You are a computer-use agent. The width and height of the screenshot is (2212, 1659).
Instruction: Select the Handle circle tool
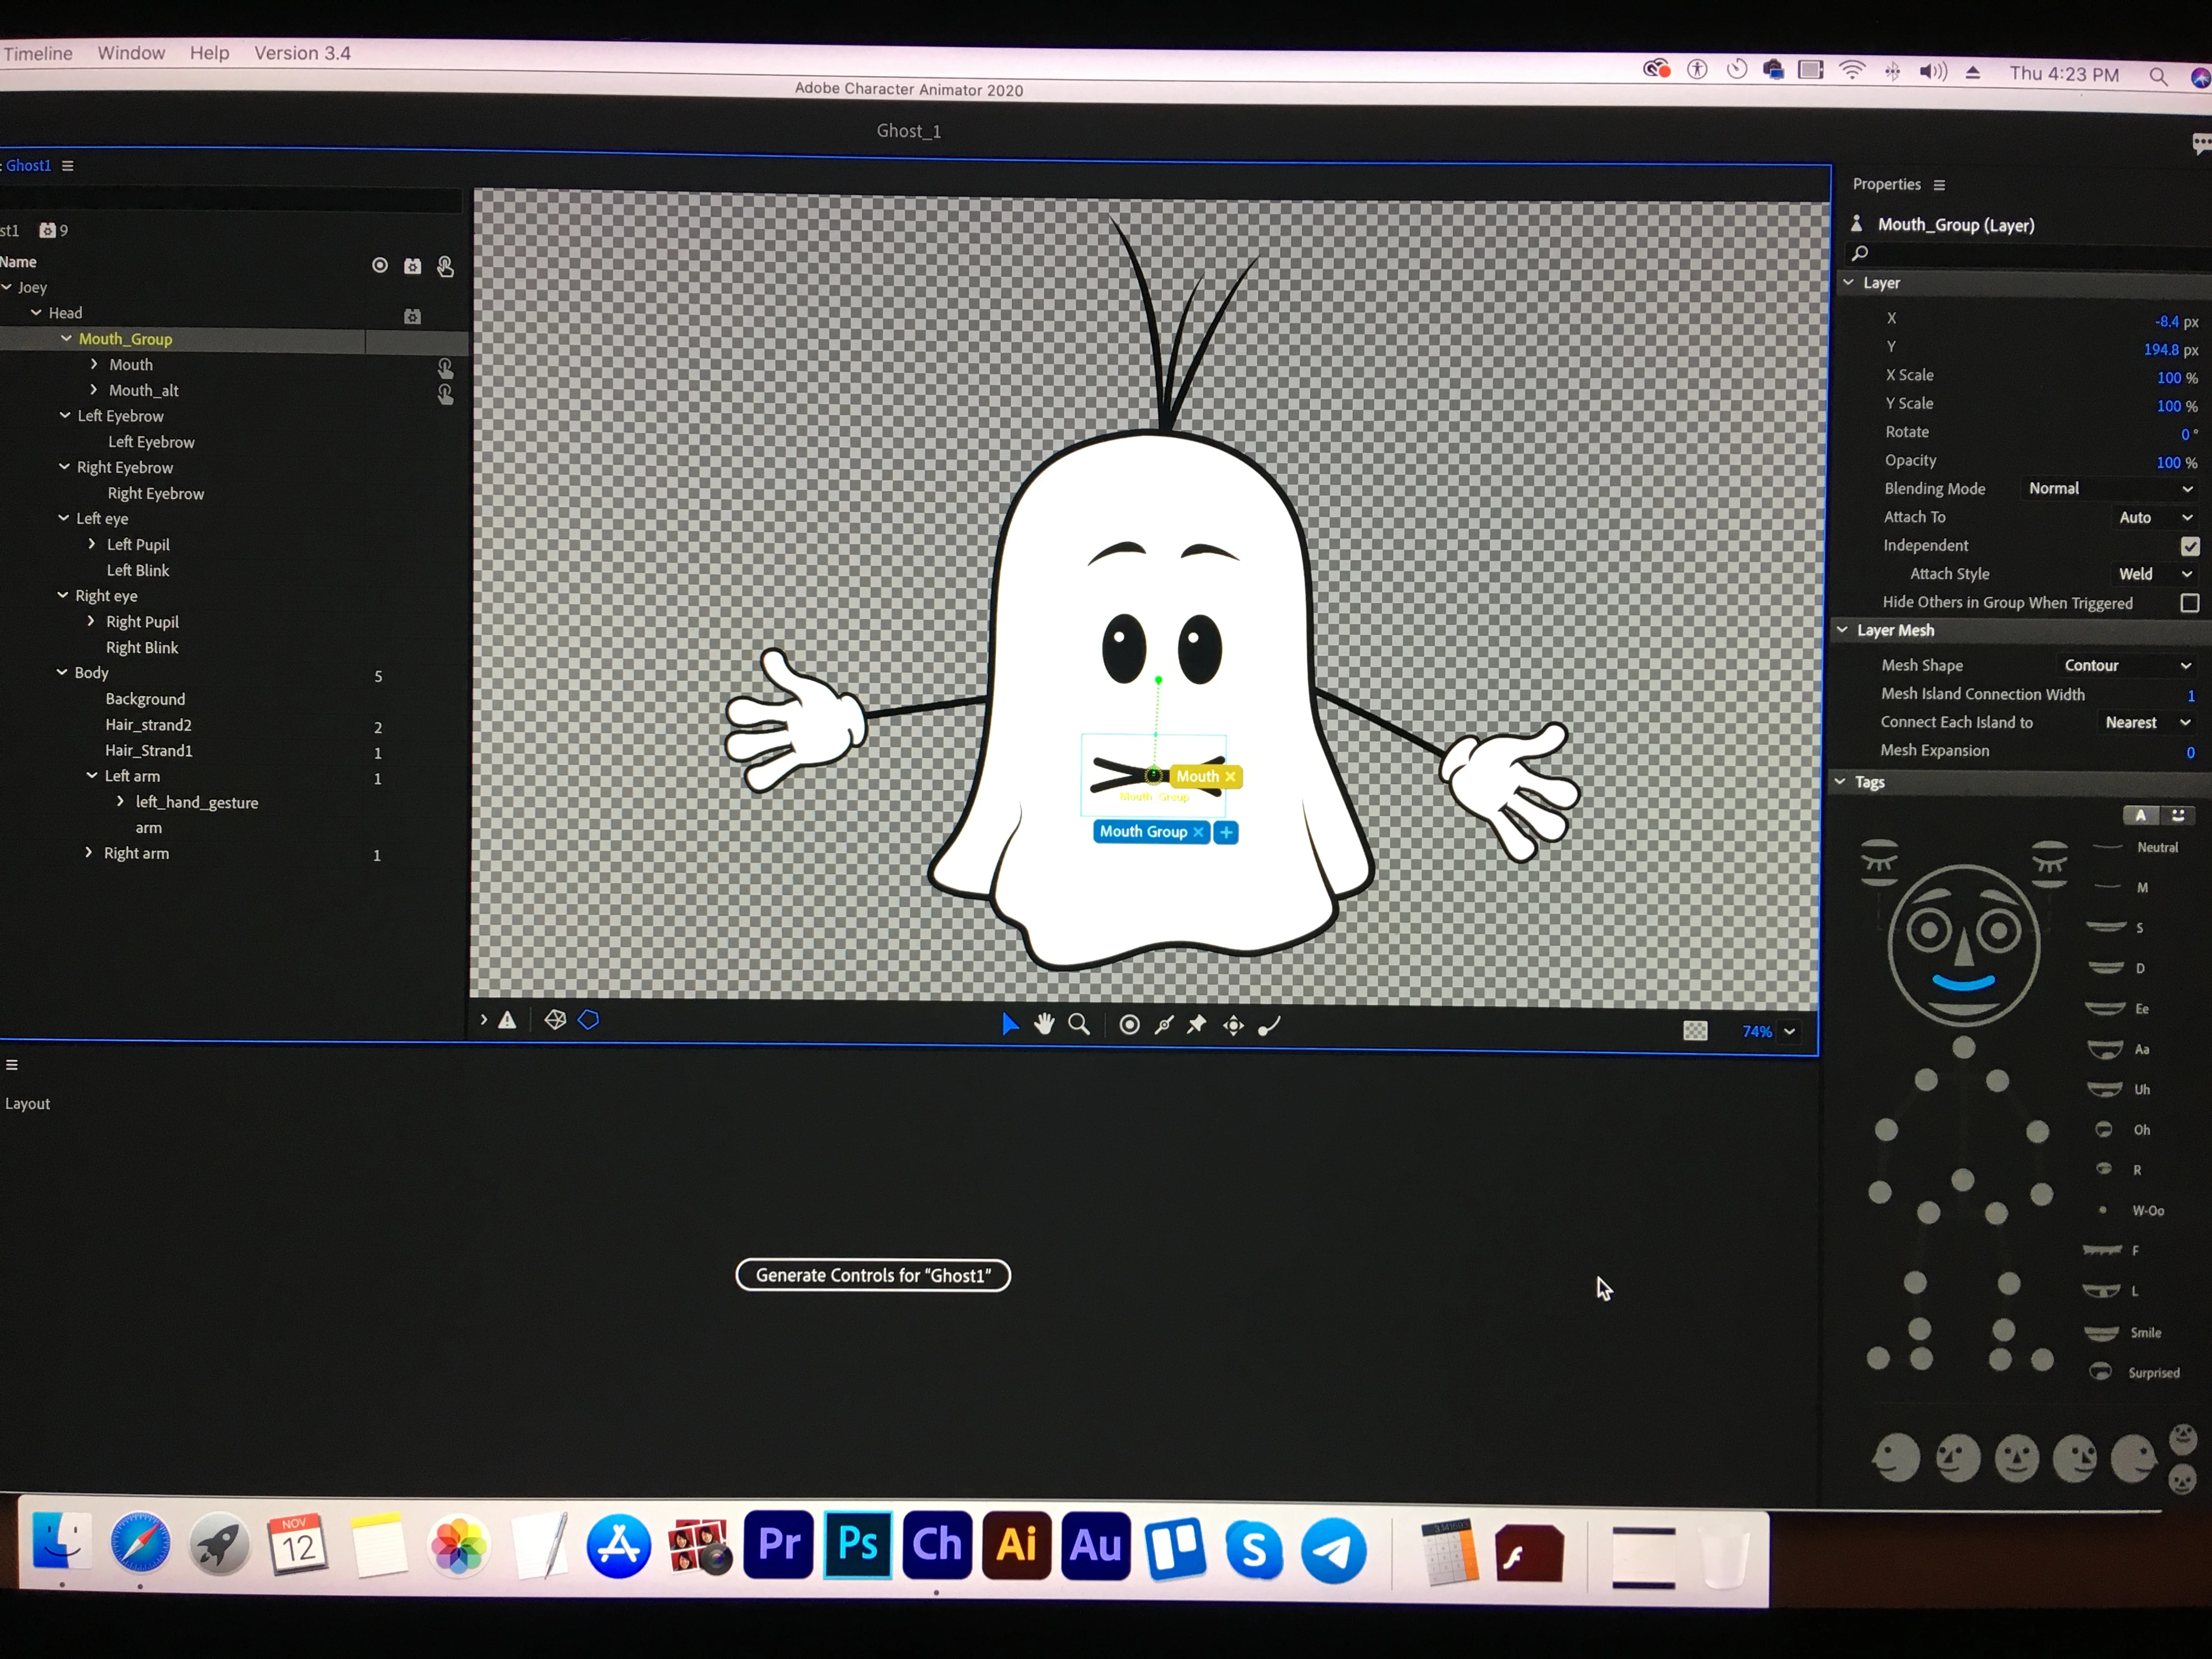tap(1129, 1025)
